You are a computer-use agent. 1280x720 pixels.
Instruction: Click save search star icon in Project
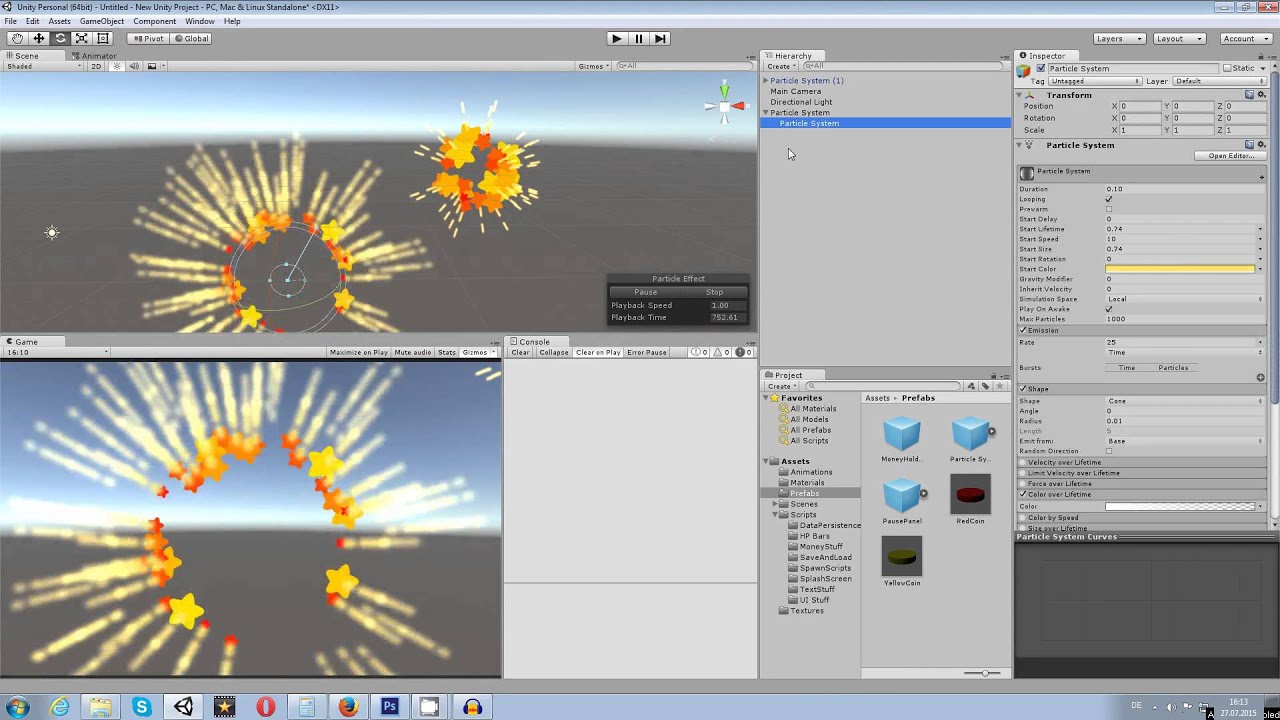click(999, 386)
